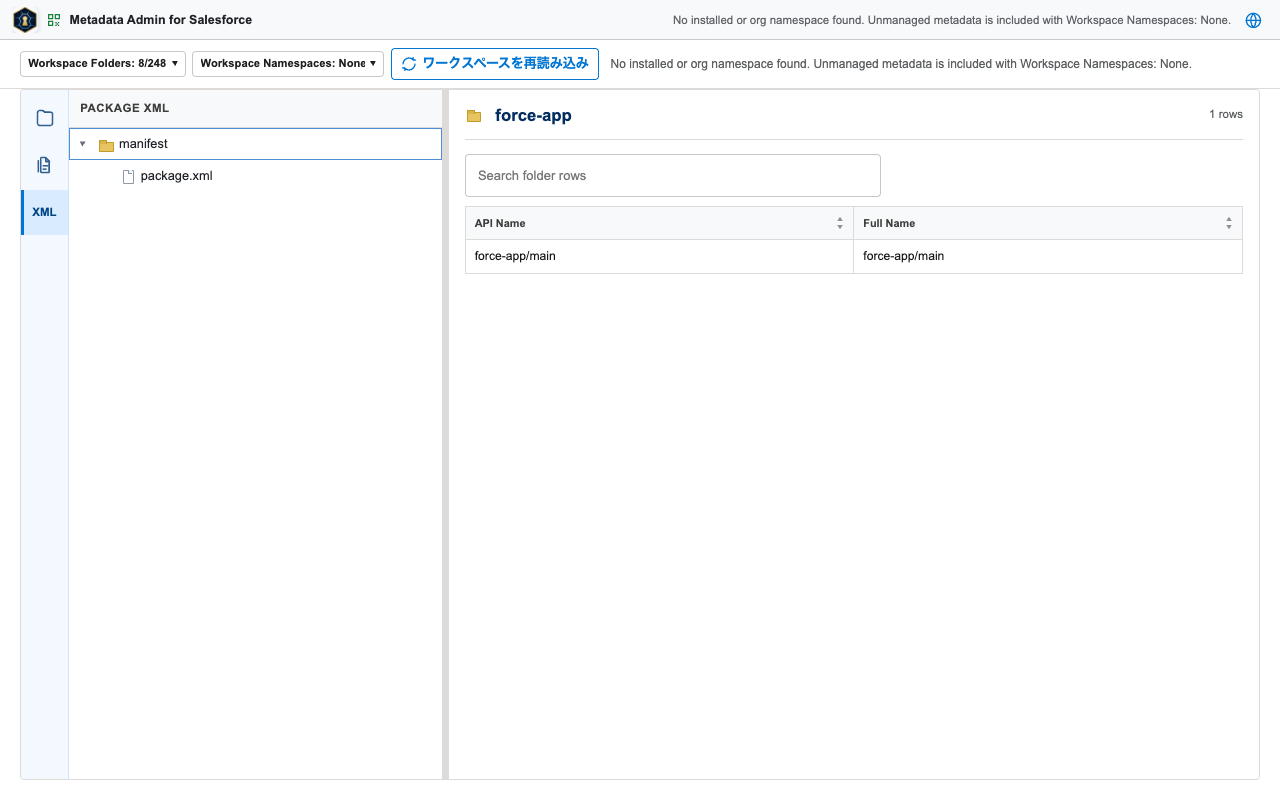The height and width of the screenshot is (800, 1280).
Task: Click the Search folder rows field
Action: [x=673, y=175]
